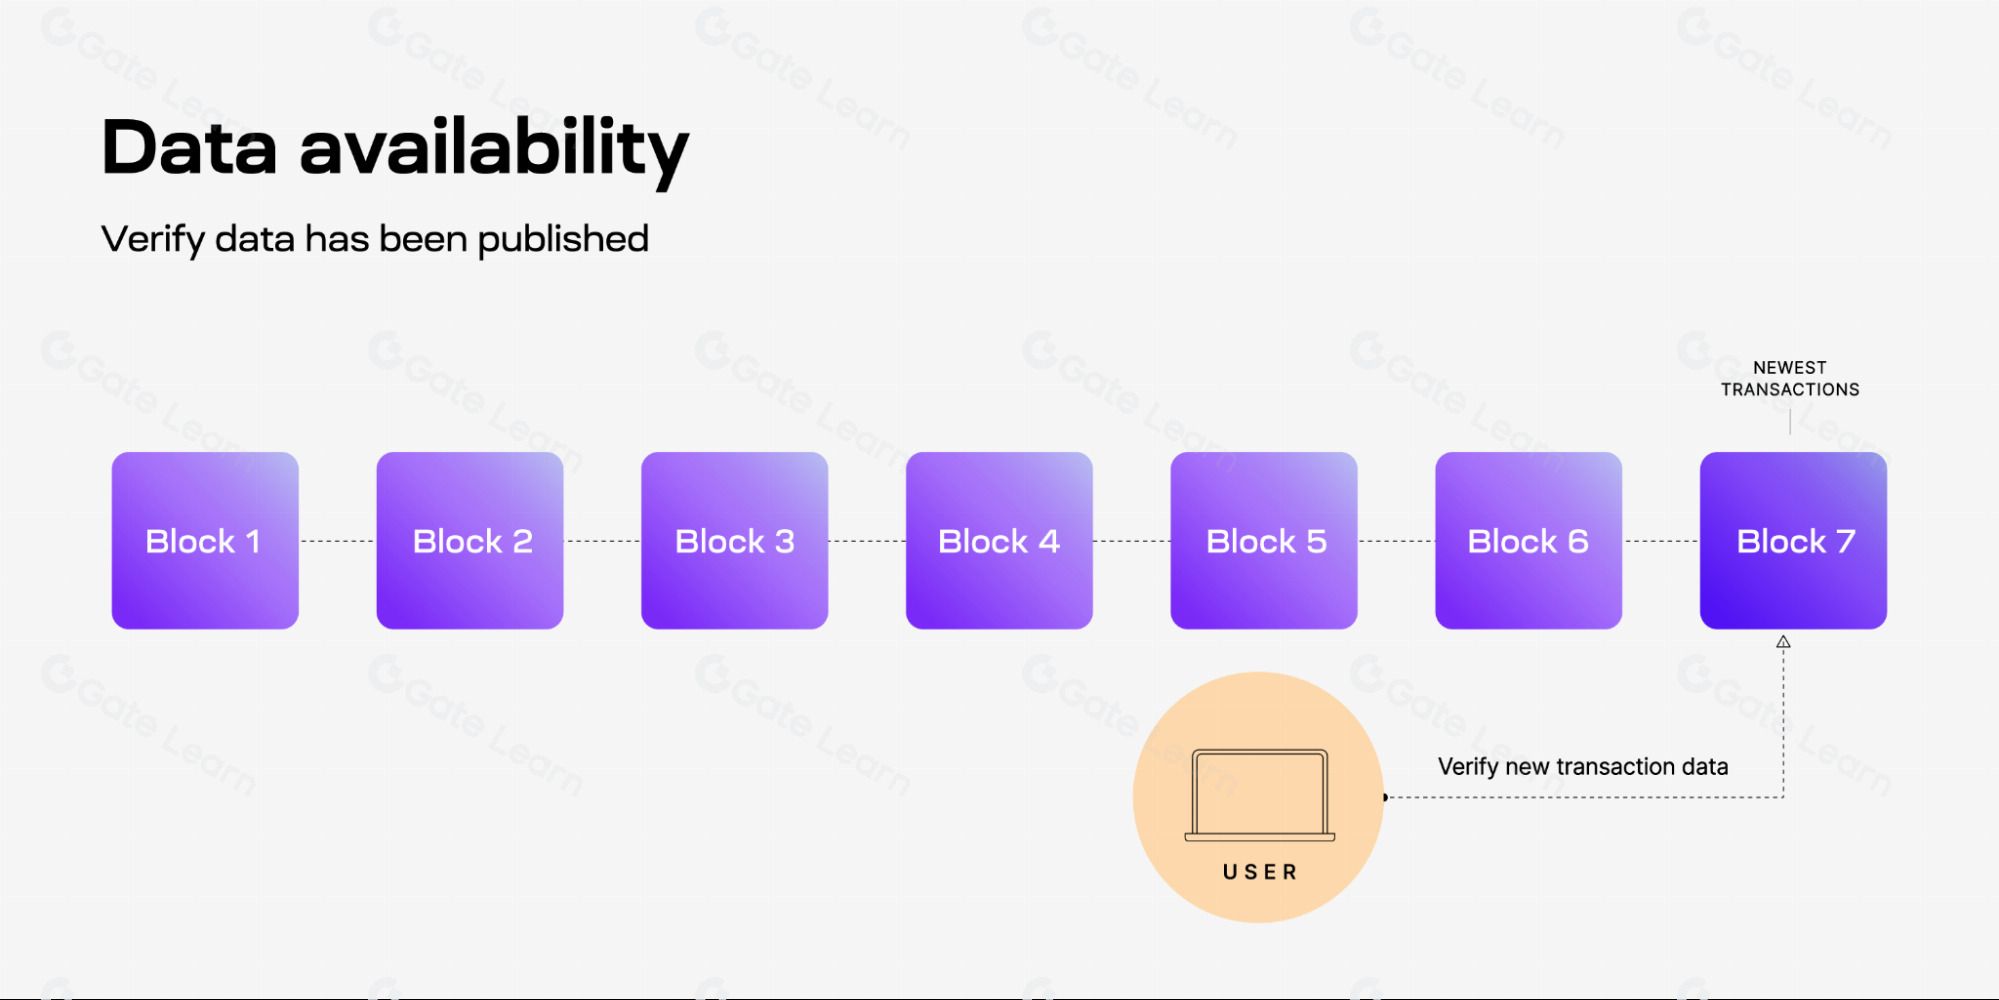Click the NEWEST TRANSACTIONS label
1999x1000 pixels.
tap(1790, 379)
